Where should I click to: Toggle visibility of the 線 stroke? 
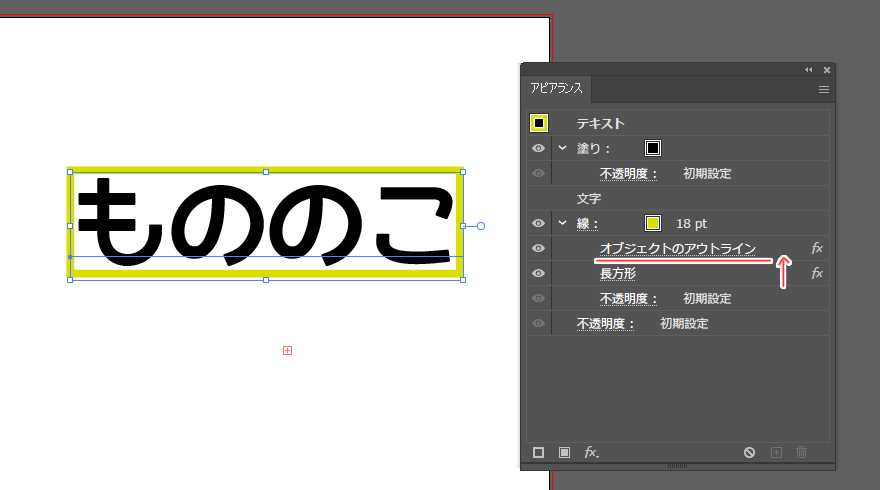pos(539,223)
